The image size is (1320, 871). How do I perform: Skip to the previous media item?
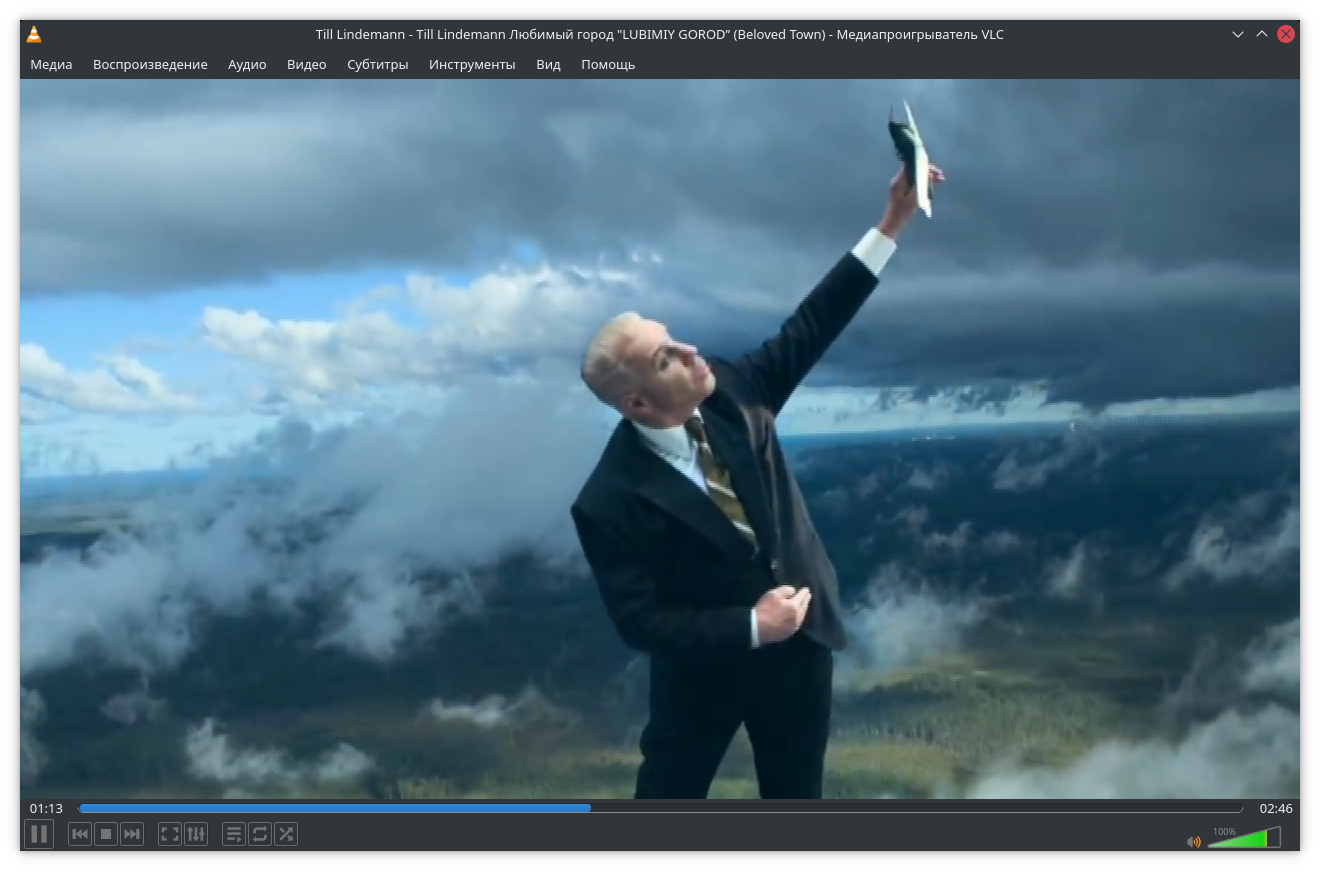[x=80, y=834]
